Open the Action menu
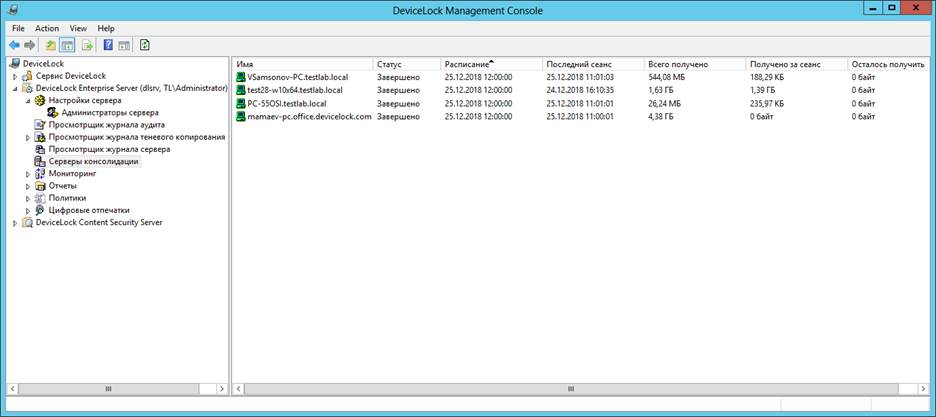Image resolution: width=936 pixels, height=417 pixels. (x=47, y=28)
